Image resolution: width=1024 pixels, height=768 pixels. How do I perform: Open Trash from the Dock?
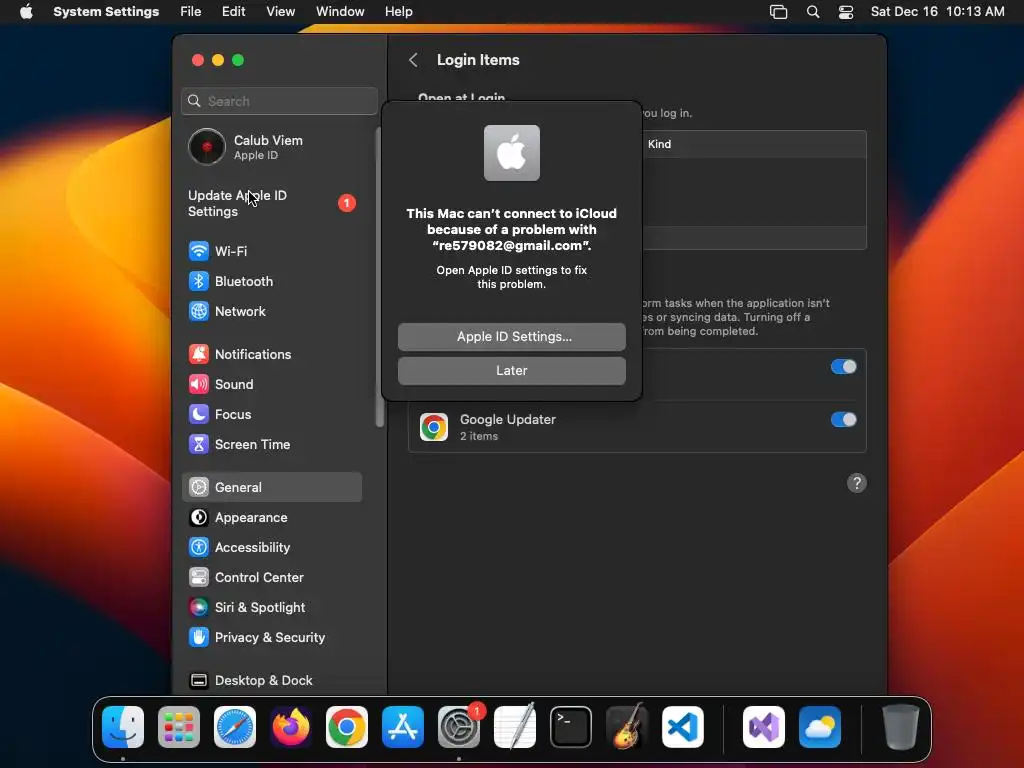pyautogui.click(x=900, y=727)
